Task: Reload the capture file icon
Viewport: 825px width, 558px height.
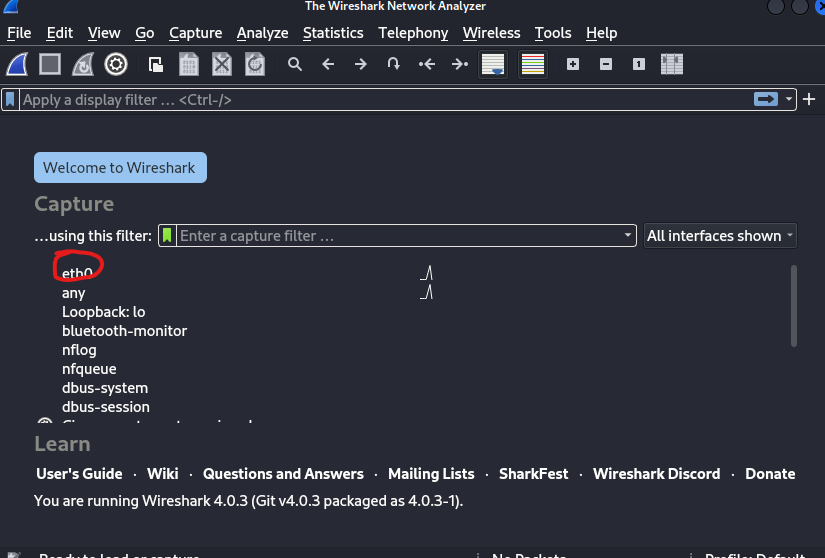Action: pyautogui.click(x=255, y=65)
